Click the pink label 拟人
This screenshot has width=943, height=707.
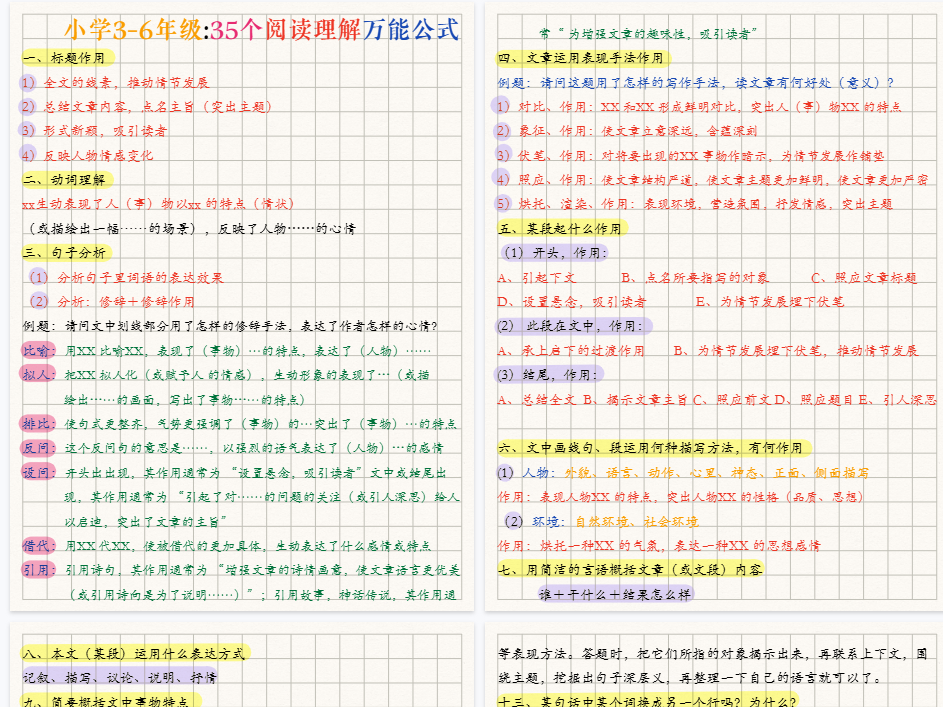click(37, 375)
